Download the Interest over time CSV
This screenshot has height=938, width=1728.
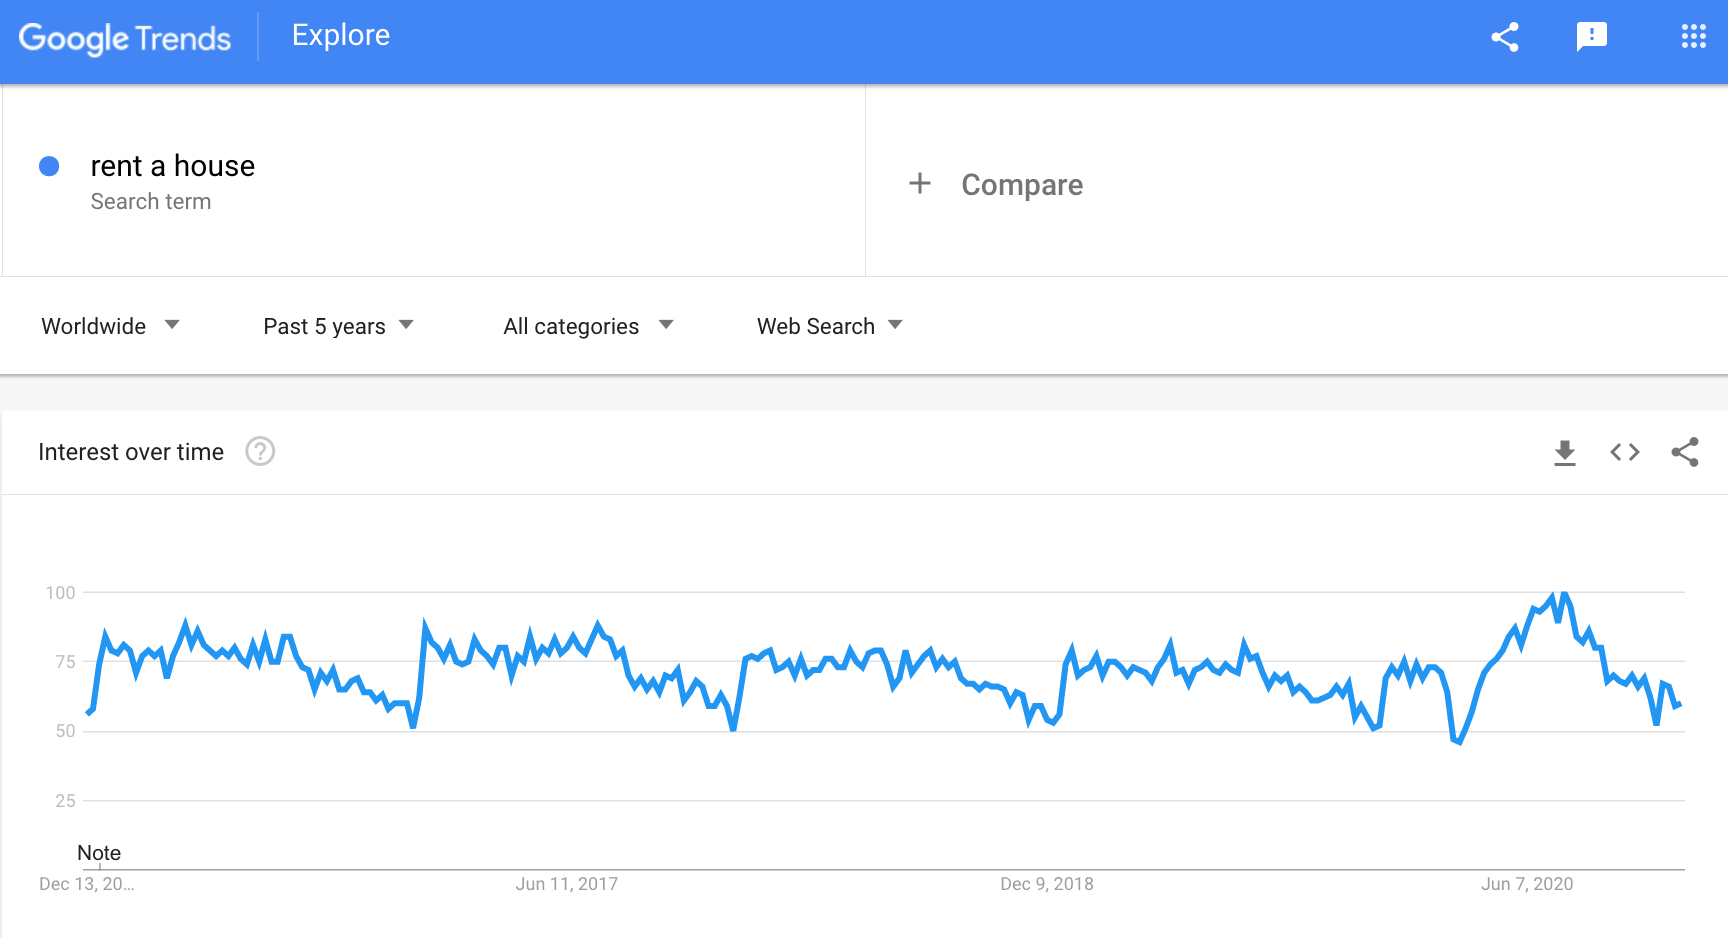(x=1565, y=453)
